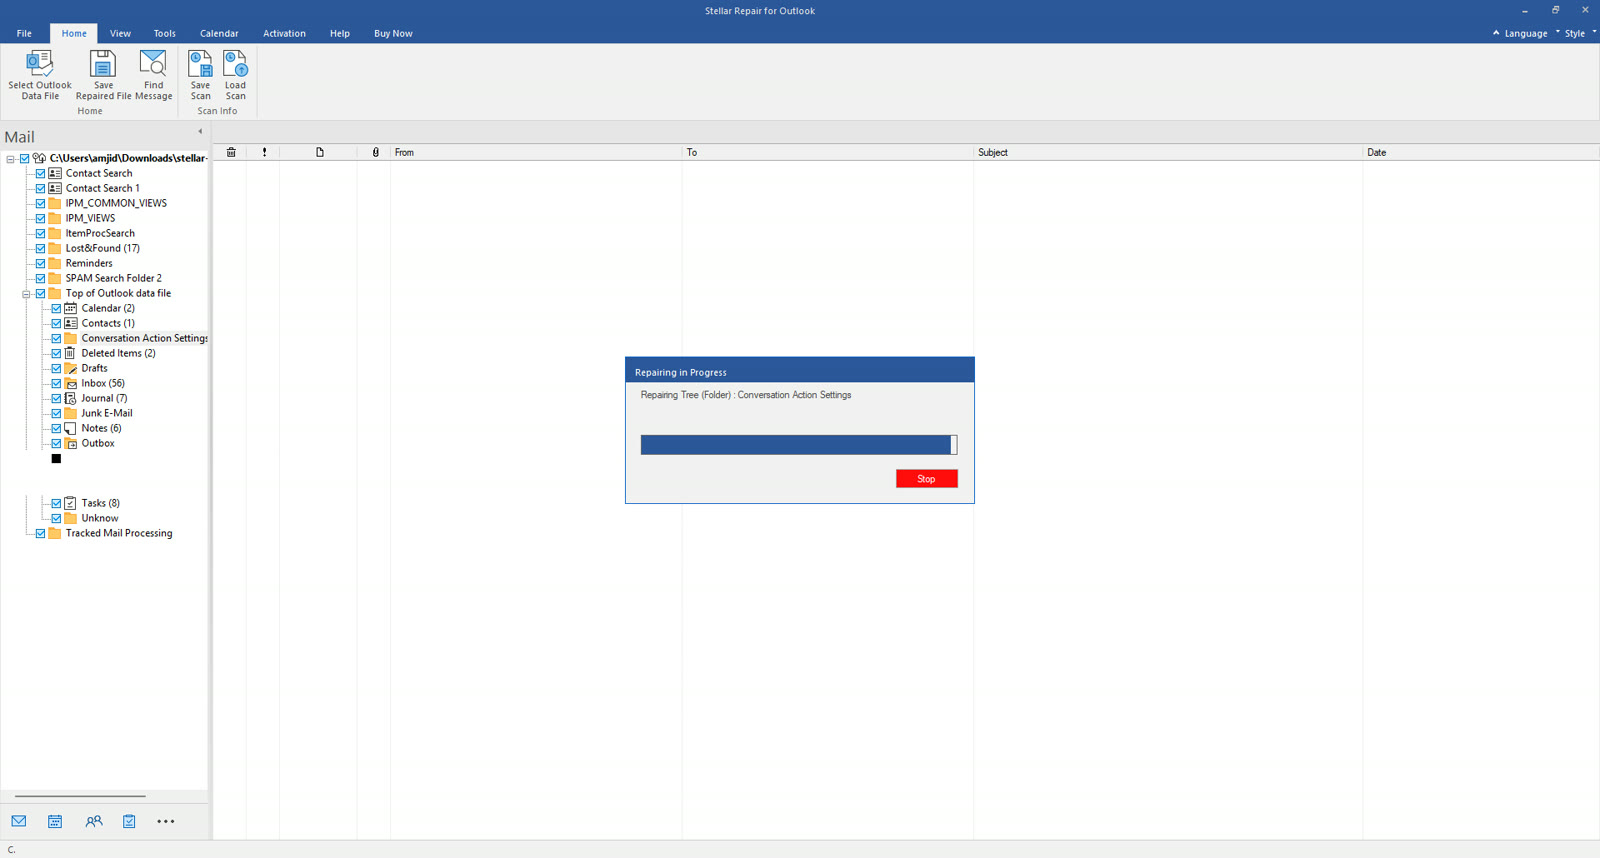Viewport: 1600px width, 858px height.
Task: Click the Load Scan icon
Action: [235, 64]
